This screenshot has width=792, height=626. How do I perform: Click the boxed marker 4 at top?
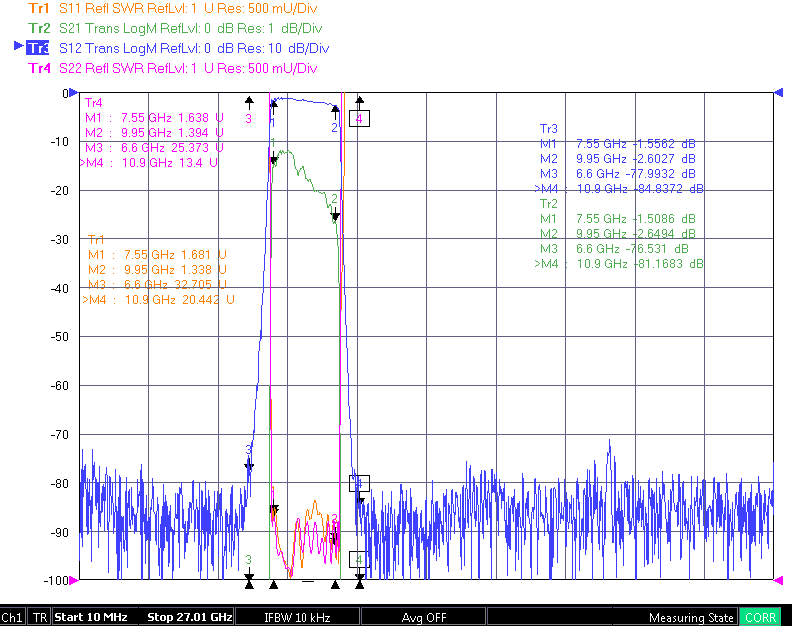tap(359, 119)
